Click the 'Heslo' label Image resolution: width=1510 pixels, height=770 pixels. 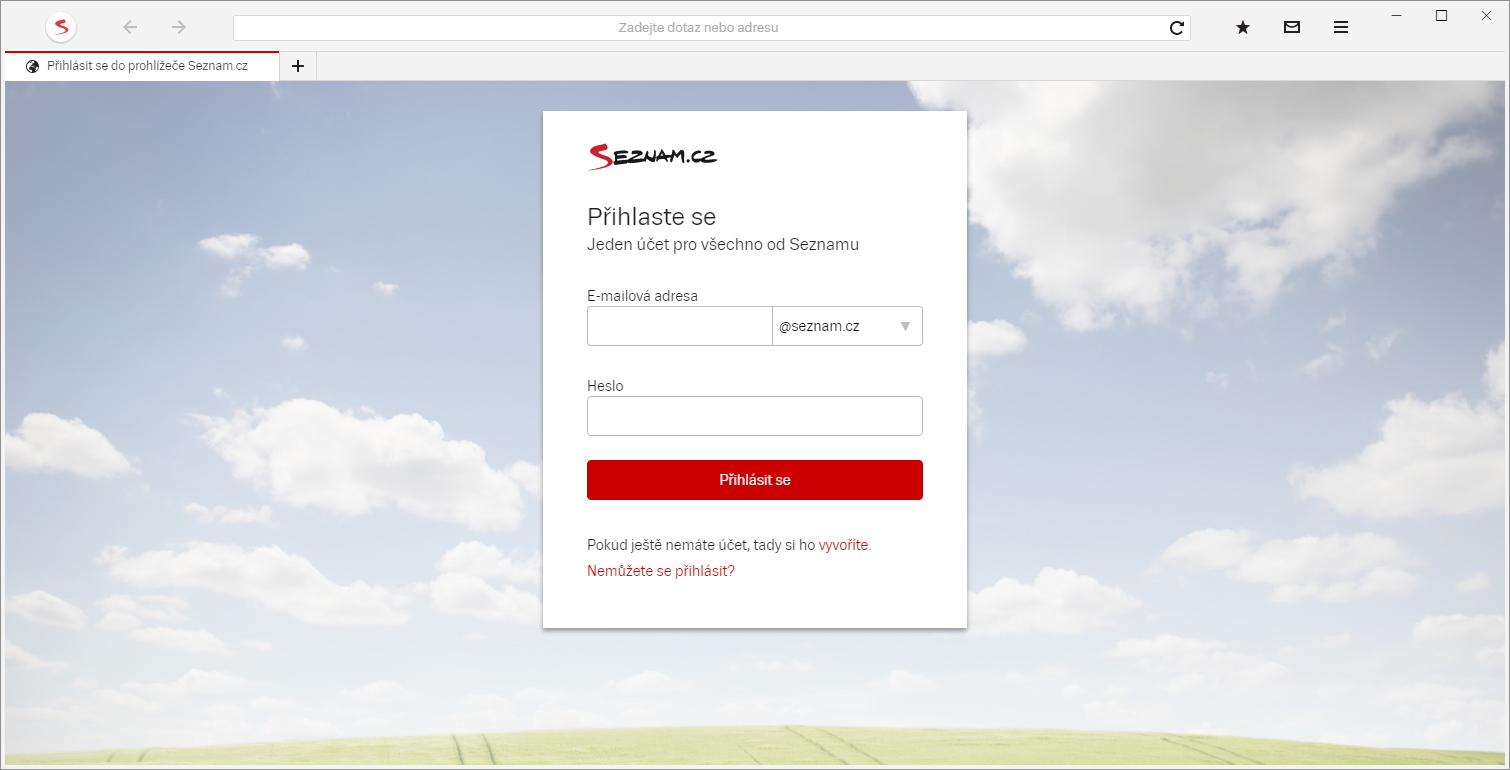(x=605, y=385)
